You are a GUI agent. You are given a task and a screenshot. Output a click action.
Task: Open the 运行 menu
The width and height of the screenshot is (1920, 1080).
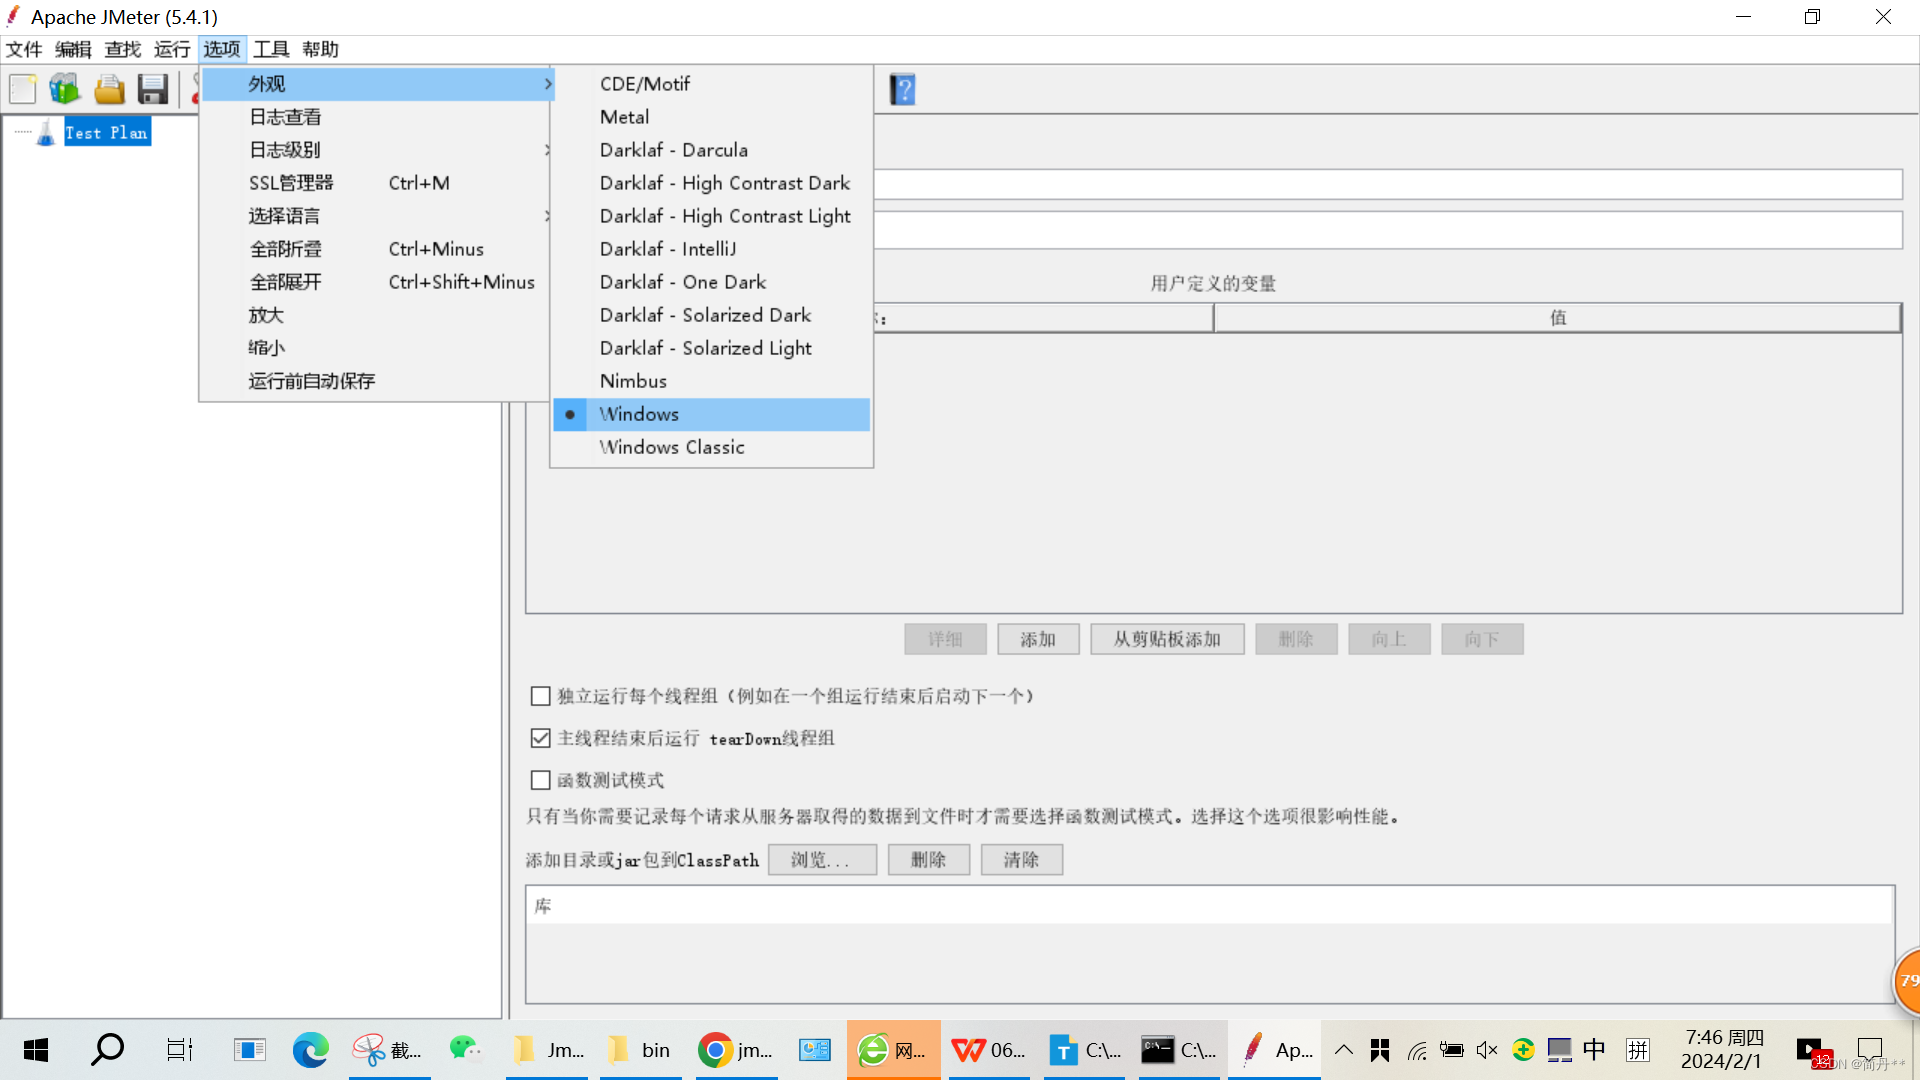pos(172,49)
